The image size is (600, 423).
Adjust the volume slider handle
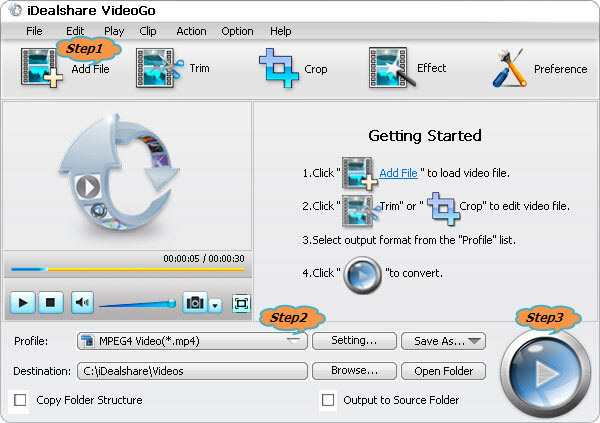point(172,304)
